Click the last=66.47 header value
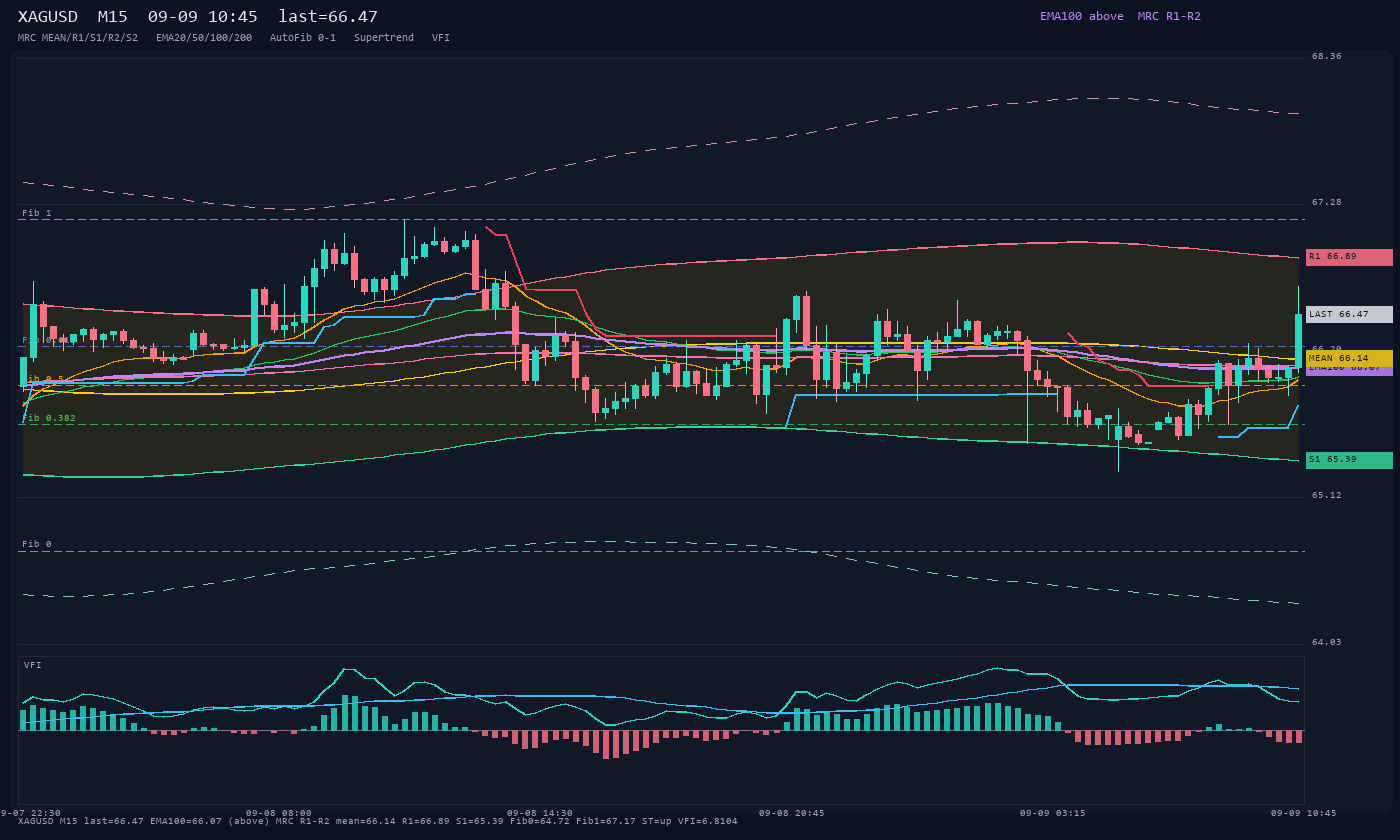 pyautogui.click(x=328, y=17)
